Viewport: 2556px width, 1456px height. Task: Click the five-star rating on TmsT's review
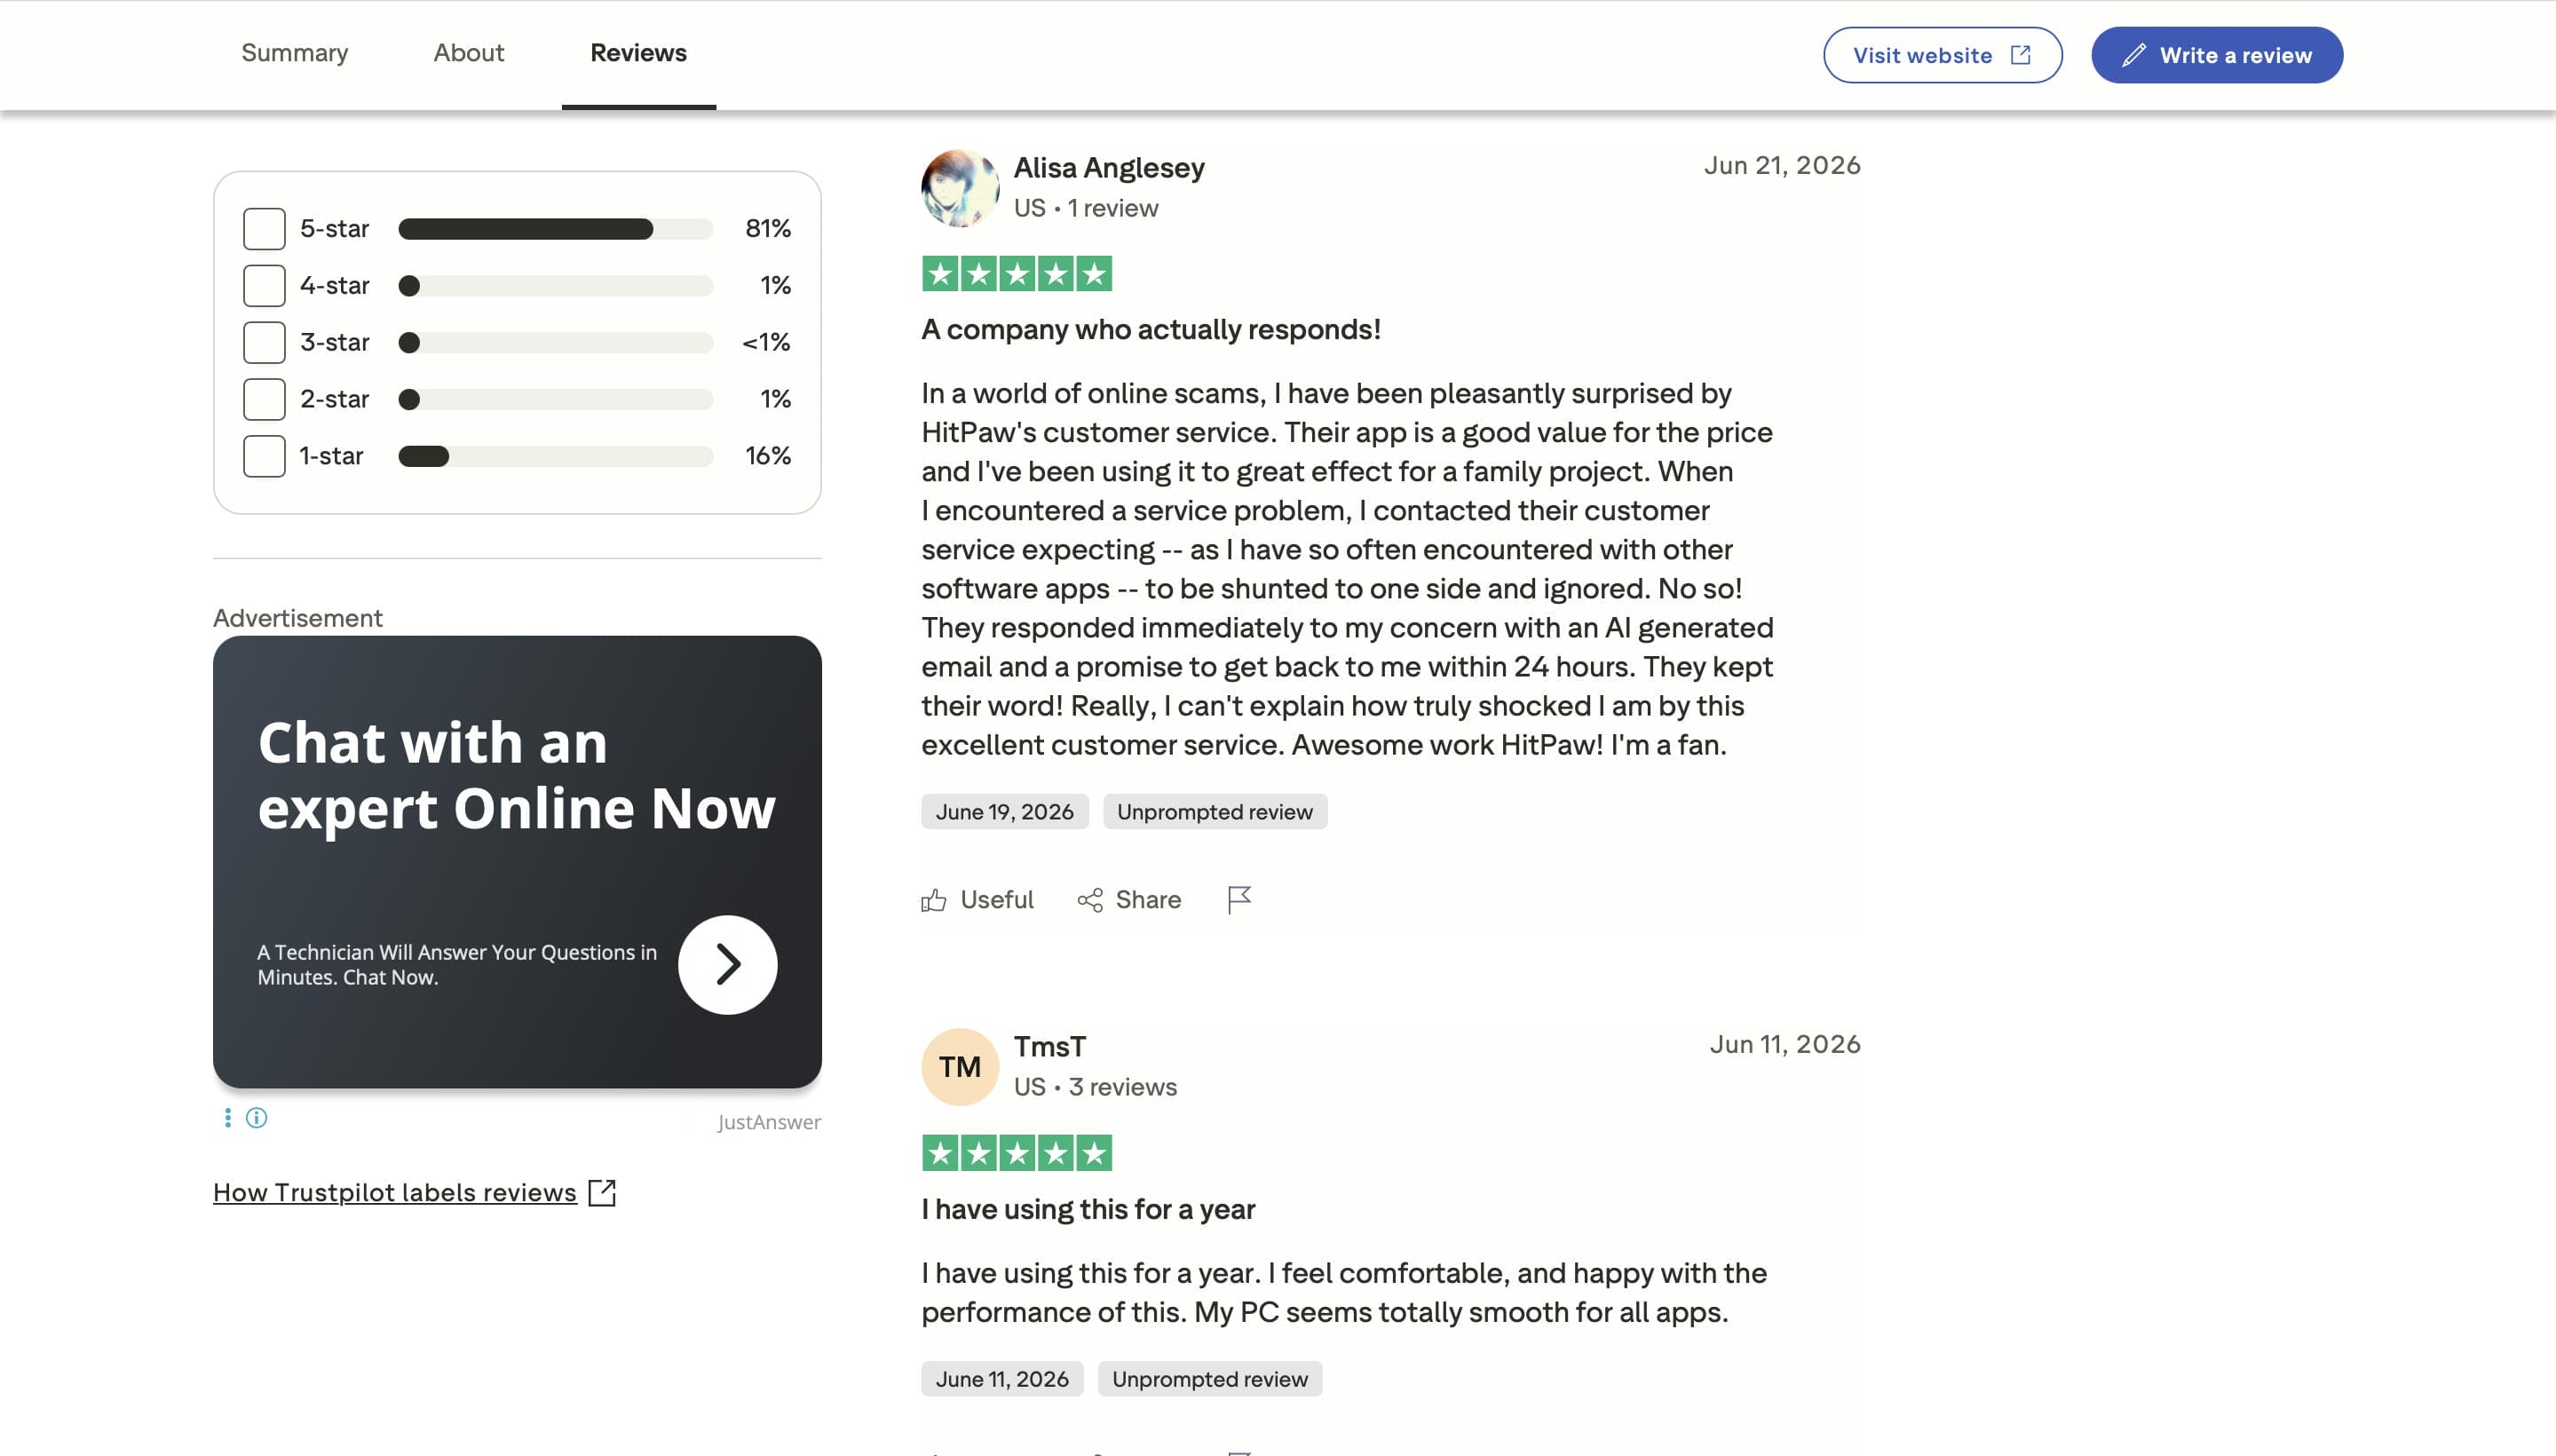coord(1016,1154)
